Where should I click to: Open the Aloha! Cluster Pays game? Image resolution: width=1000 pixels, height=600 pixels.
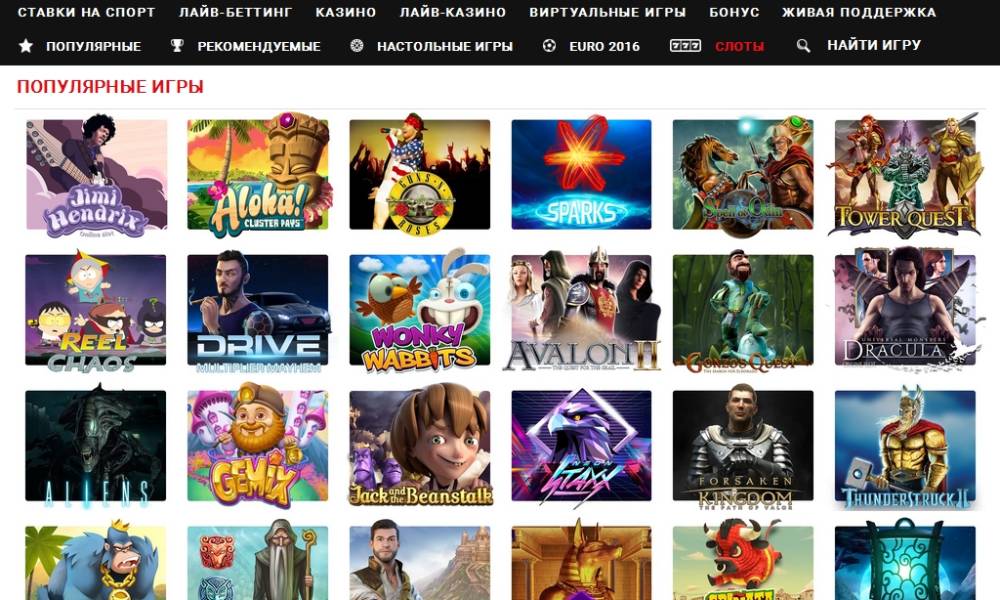point(258,175)
